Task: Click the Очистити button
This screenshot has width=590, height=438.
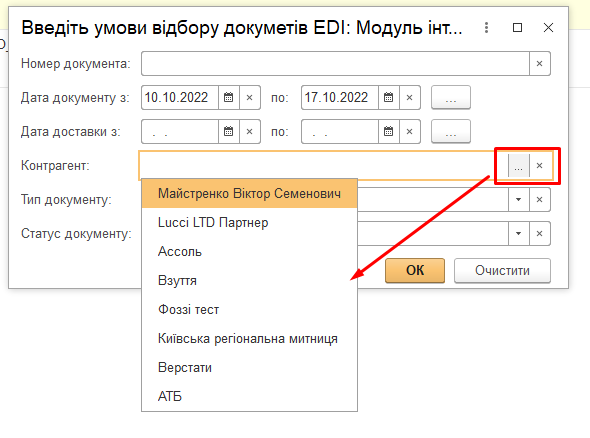Action: 502,270
